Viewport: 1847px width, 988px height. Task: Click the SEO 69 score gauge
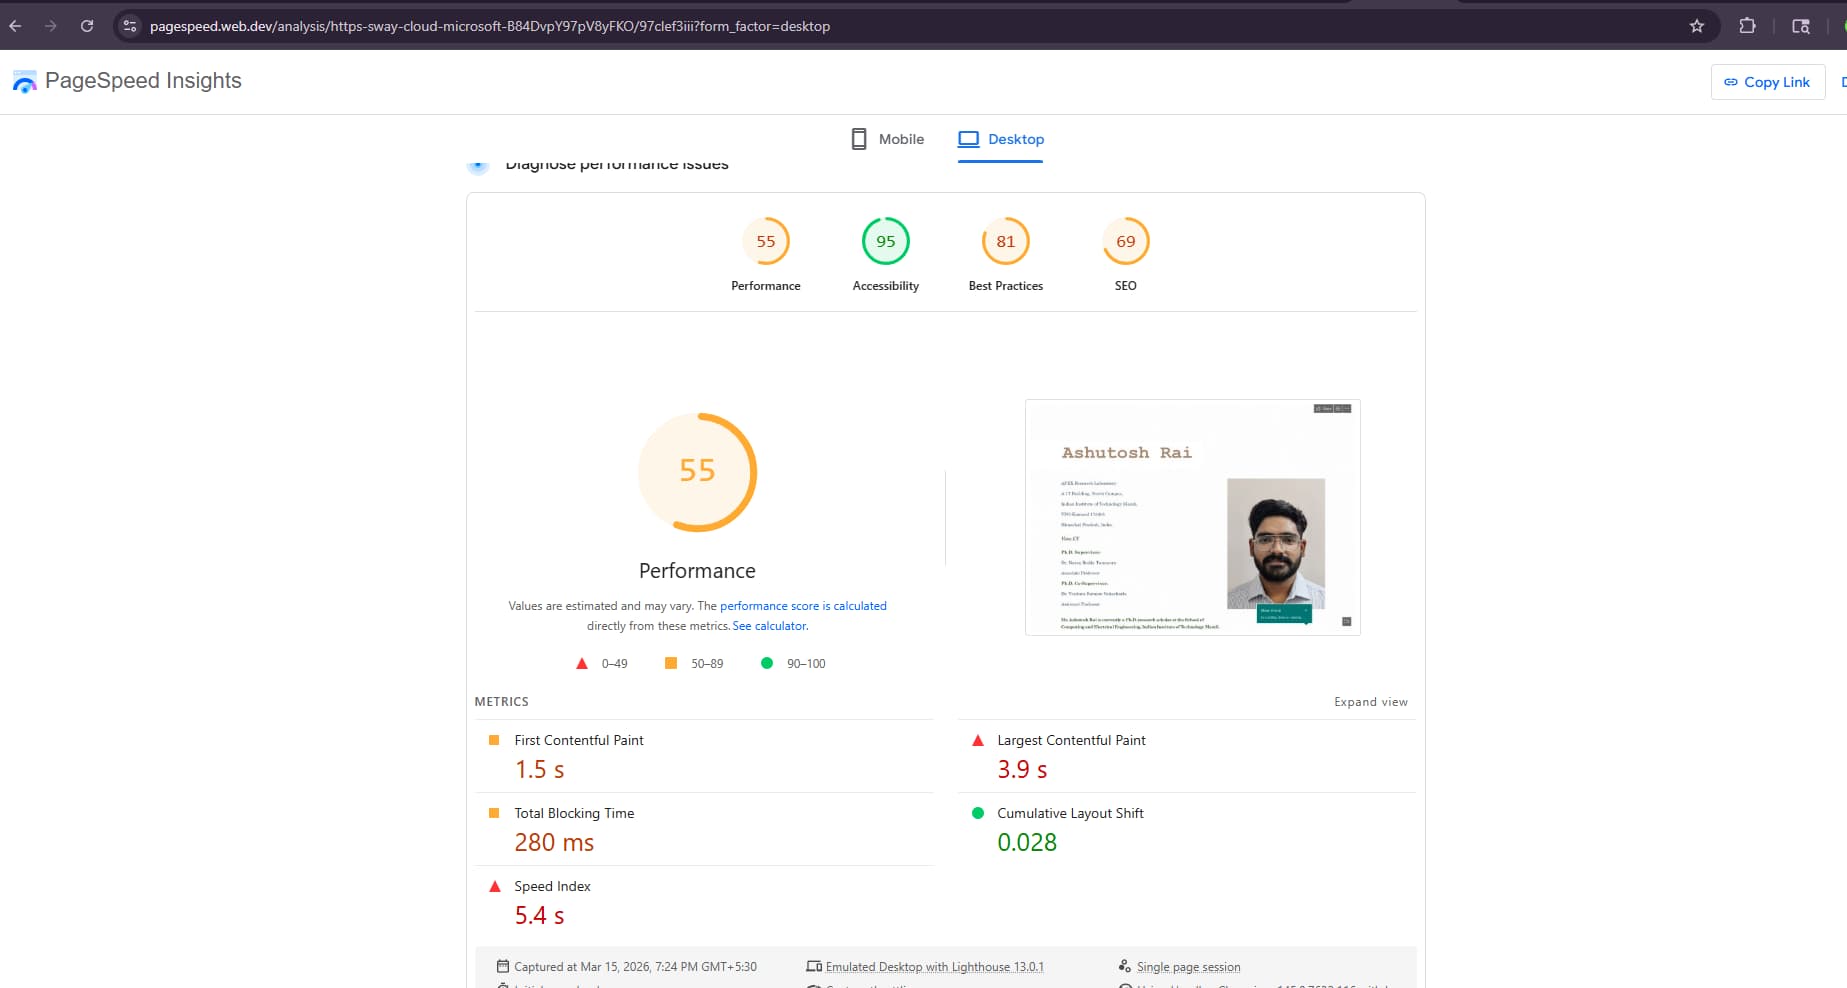pyautogui.click(x=1125, y=241)
